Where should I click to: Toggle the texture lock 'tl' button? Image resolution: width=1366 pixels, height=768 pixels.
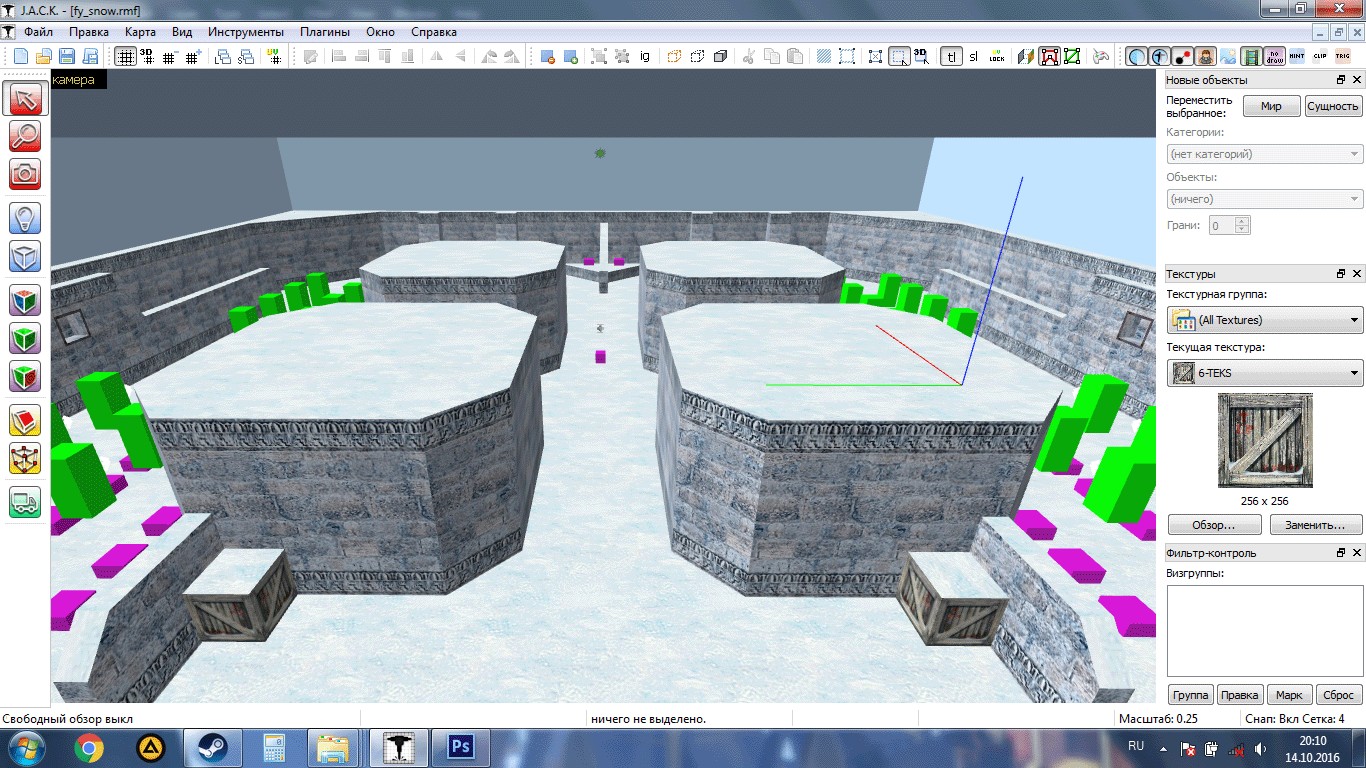click(x=951, y=57)
